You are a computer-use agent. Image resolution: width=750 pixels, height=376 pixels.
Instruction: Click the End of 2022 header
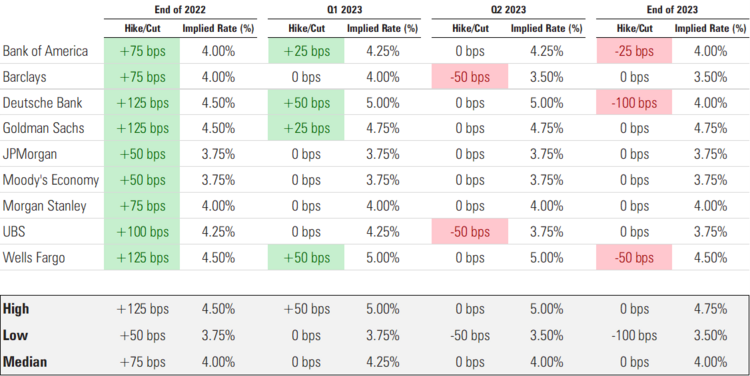[180, 10]
